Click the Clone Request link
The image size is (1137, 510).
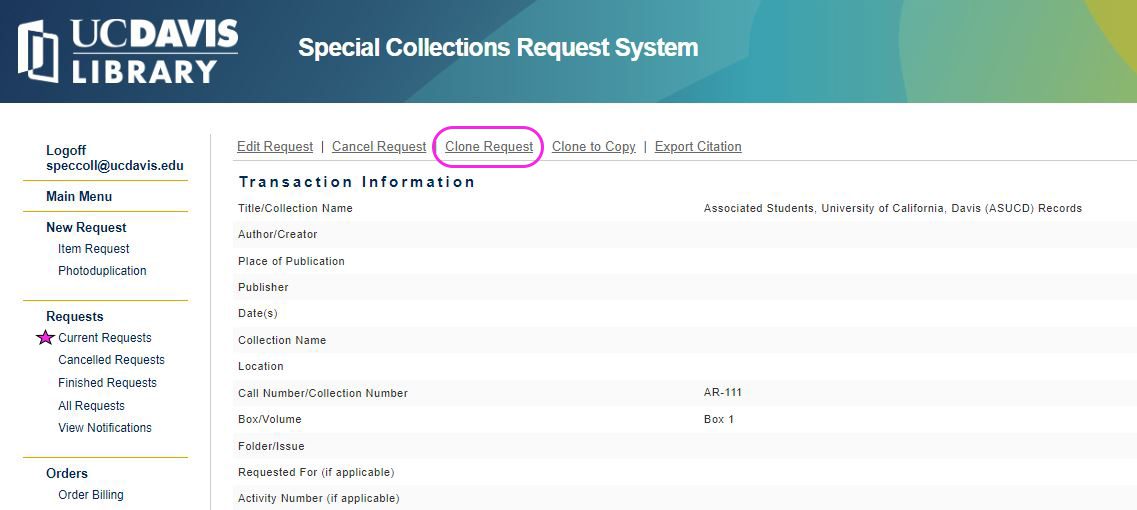(489, 147)
